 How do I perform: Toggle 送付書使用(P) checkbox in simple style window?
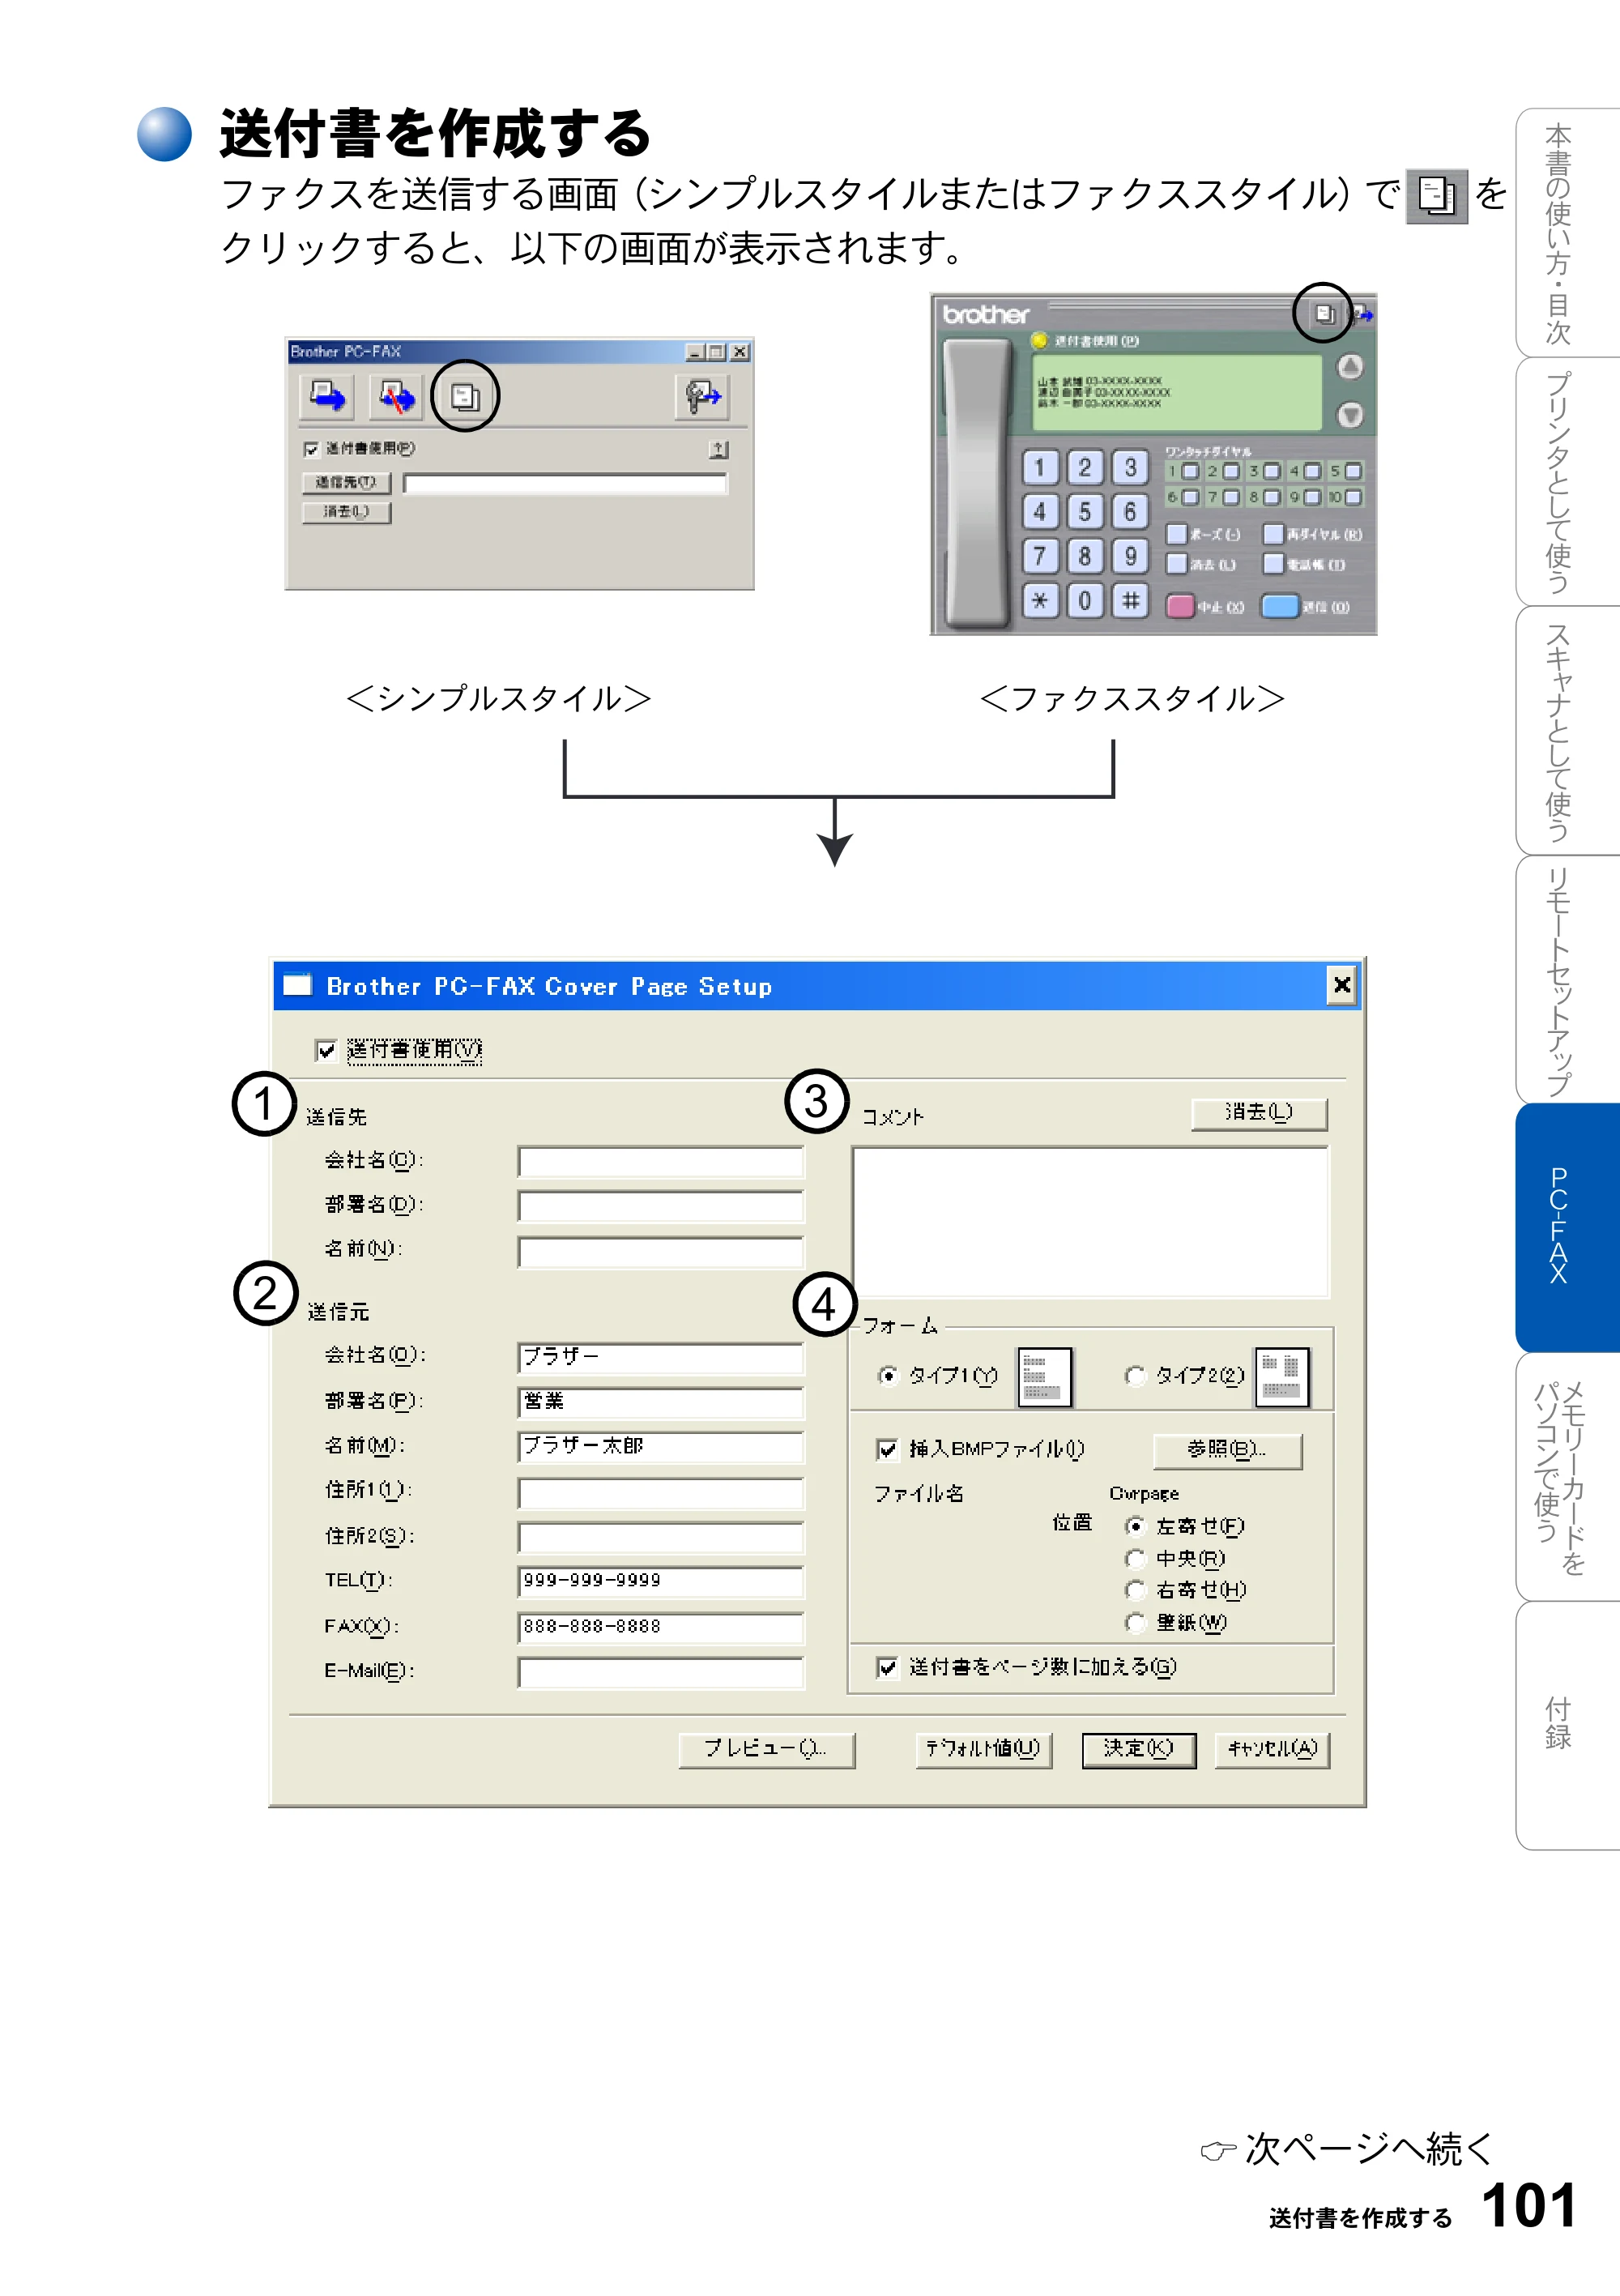311,449
